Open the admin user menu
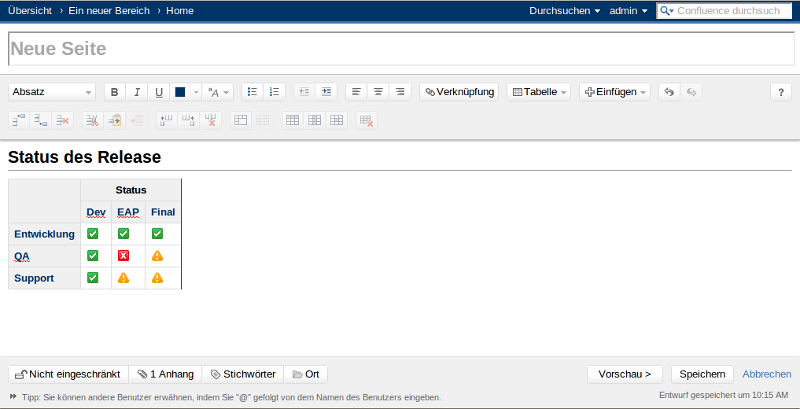Image resolution: width=800 pixels, height=409 pixels. (x=628, y=11)
